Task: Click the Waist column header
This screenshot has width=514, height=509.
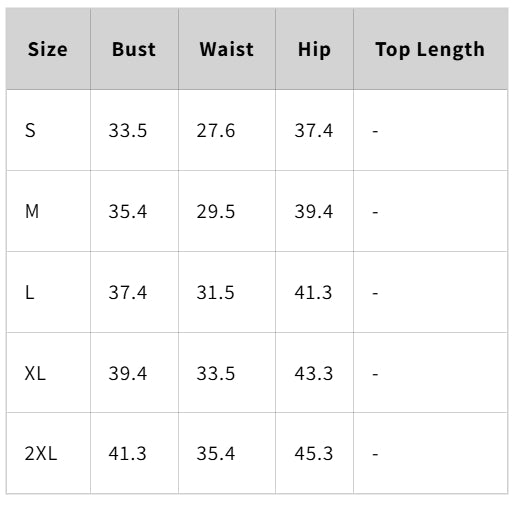Action: (x=227, y=49)
